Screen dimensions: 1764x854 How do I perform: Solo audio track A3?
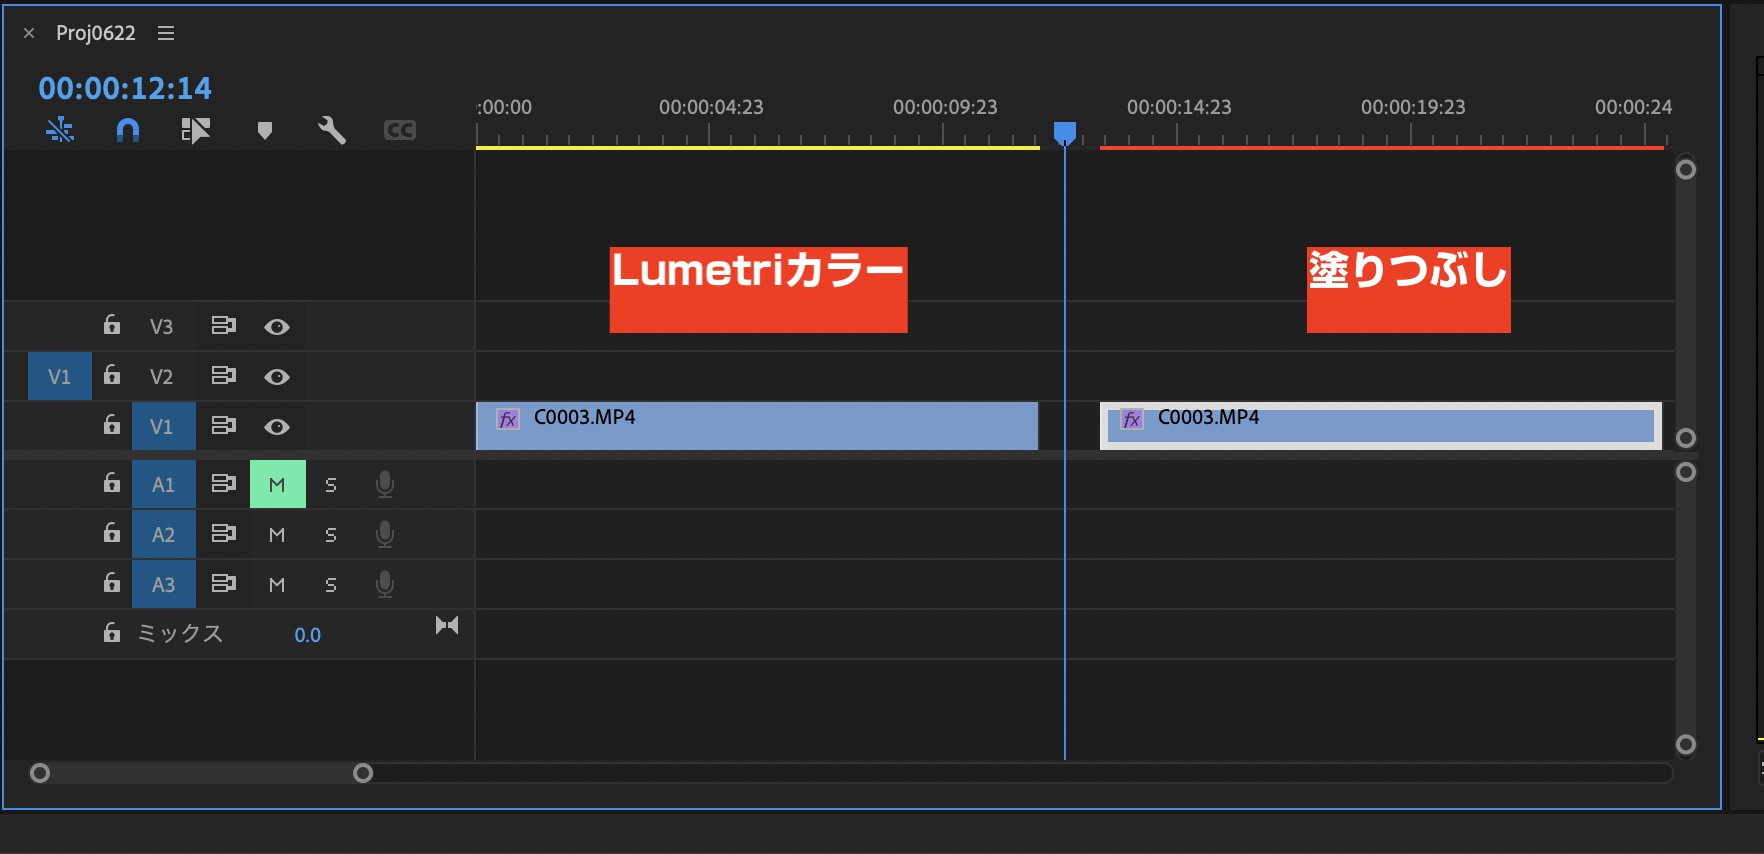331,585
